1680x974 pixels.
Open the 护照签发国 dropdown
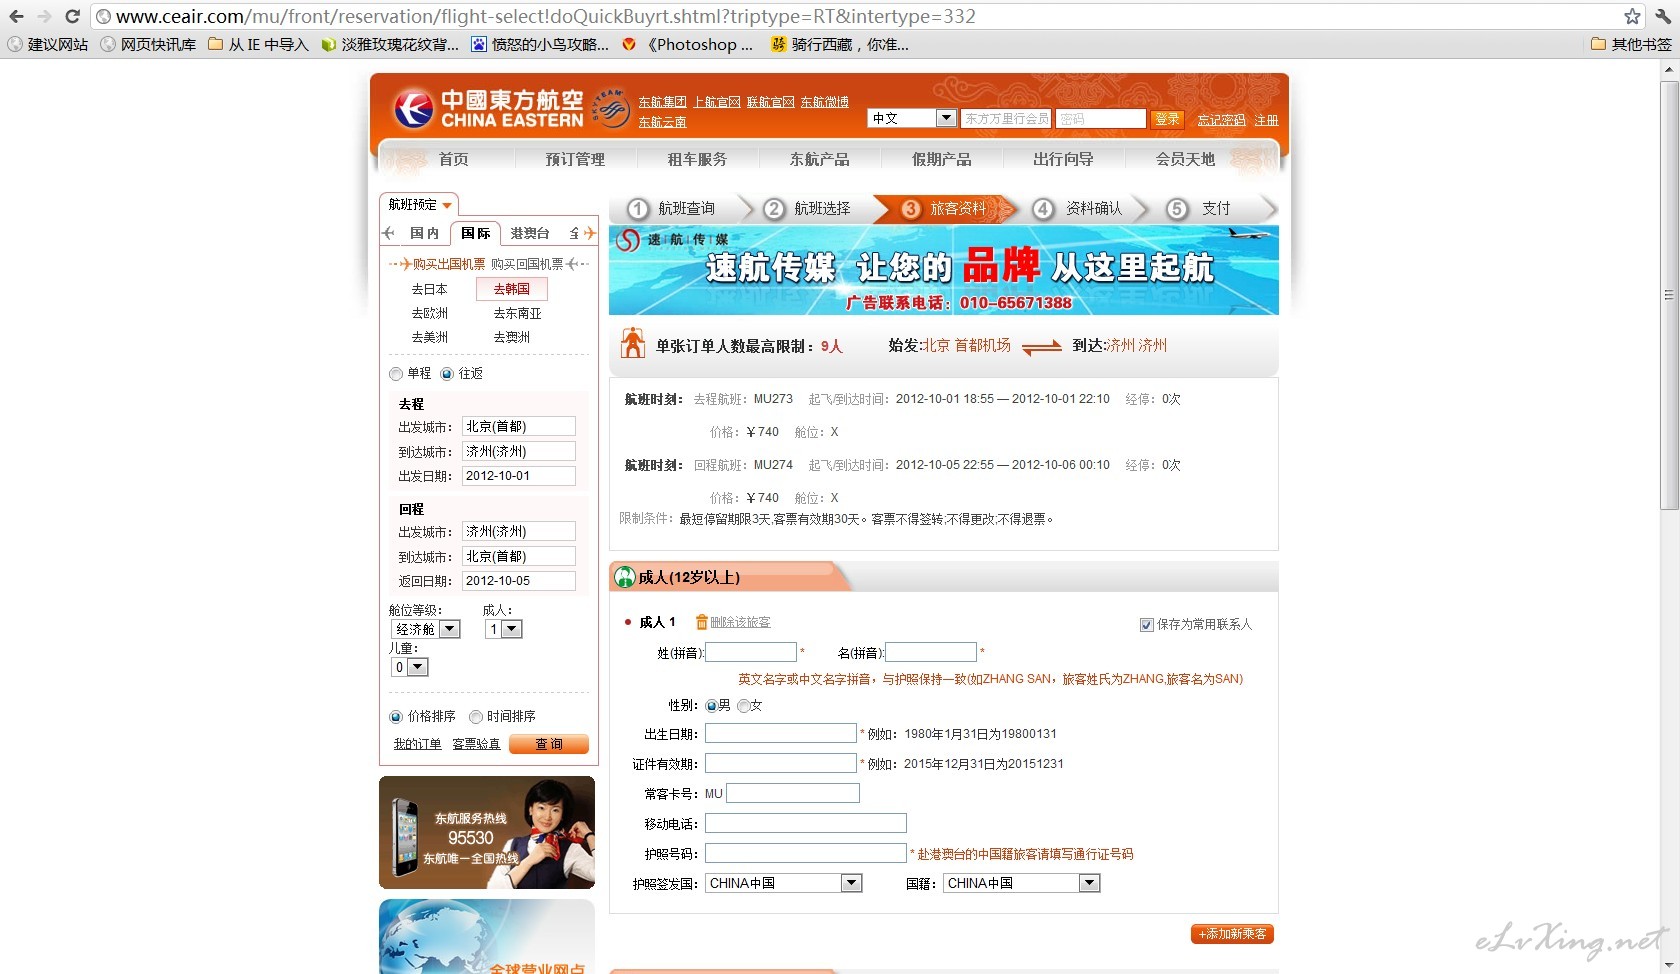click(784, 883)
